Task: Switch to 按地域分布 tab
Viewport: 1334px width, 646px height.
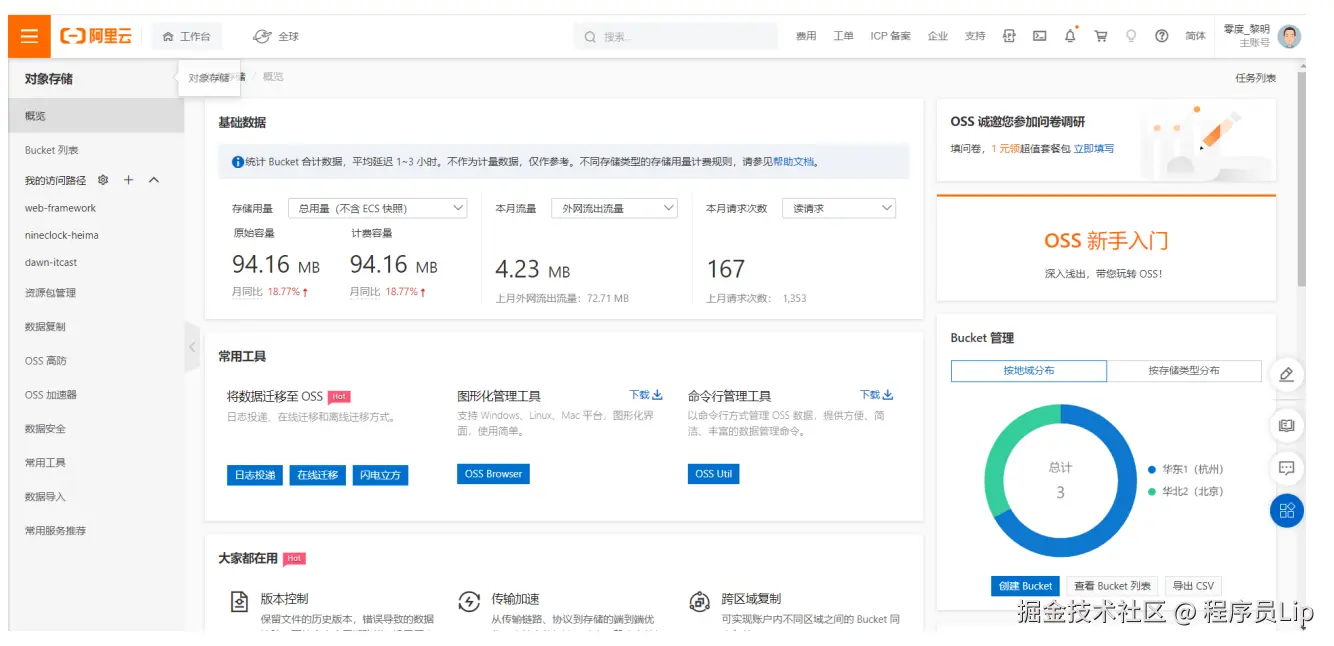Action: [x=1029, y=371]
